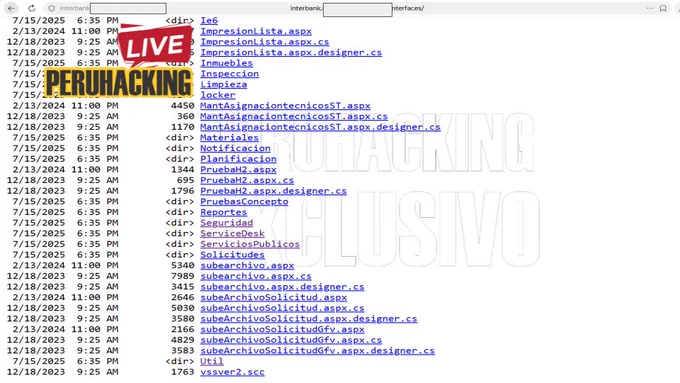Open the Inspeccion directory
This screenshot has width=680, height=383.
pyautogui.click(x=229, y=74)
